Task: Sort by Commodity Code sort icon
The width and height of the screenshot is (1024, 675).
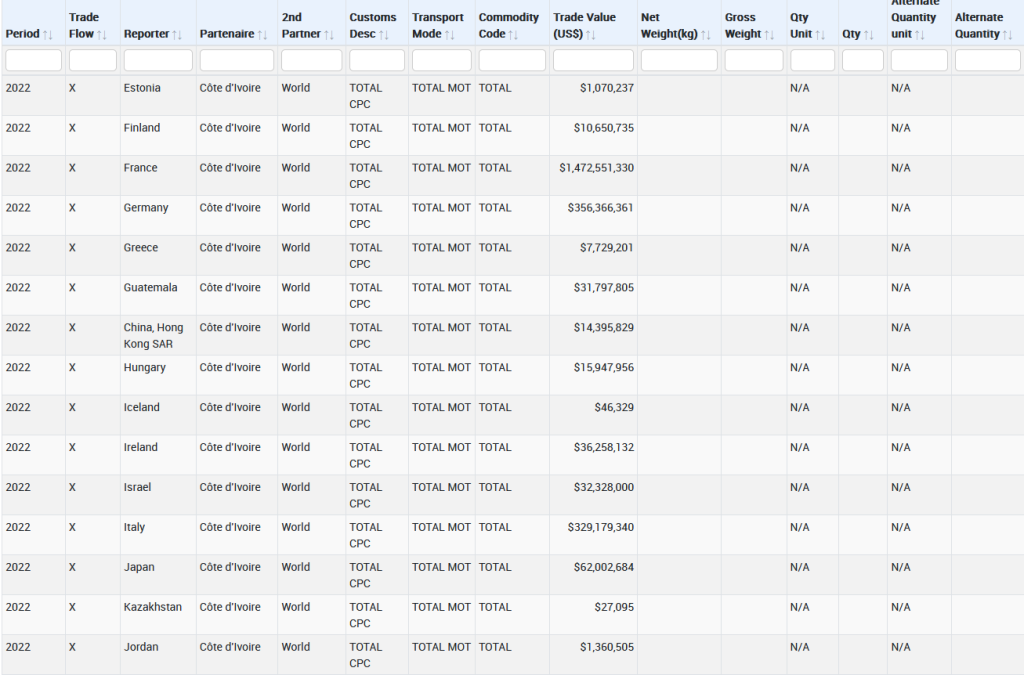Action: 513,35
